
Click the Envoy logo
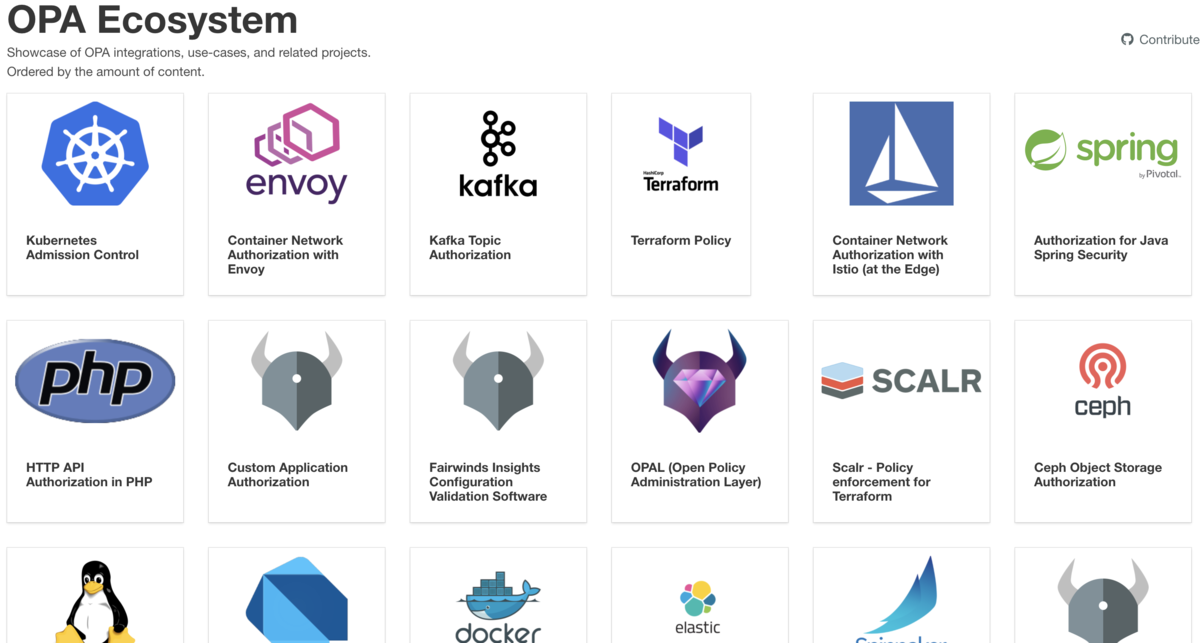tap(297, 153)
